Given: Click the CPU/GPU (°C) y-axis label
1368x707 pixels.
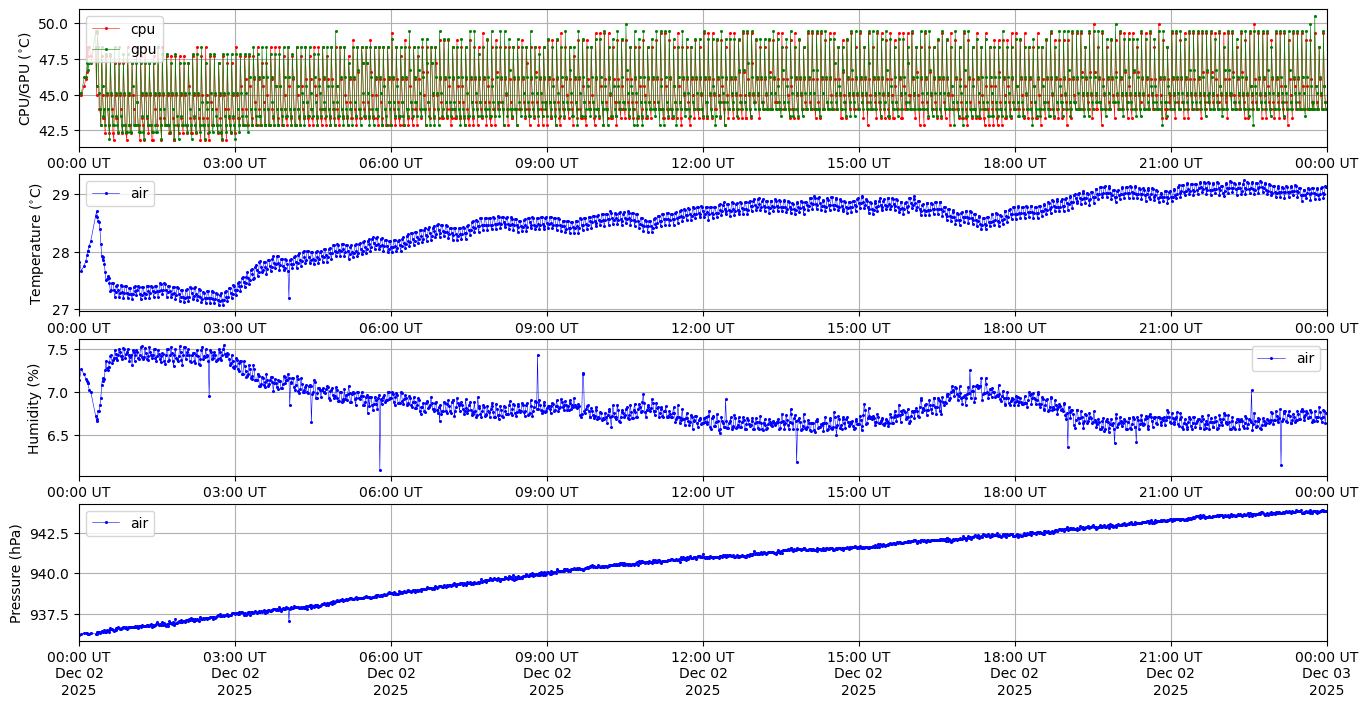Looking at the screenshot, I should 24,79.
